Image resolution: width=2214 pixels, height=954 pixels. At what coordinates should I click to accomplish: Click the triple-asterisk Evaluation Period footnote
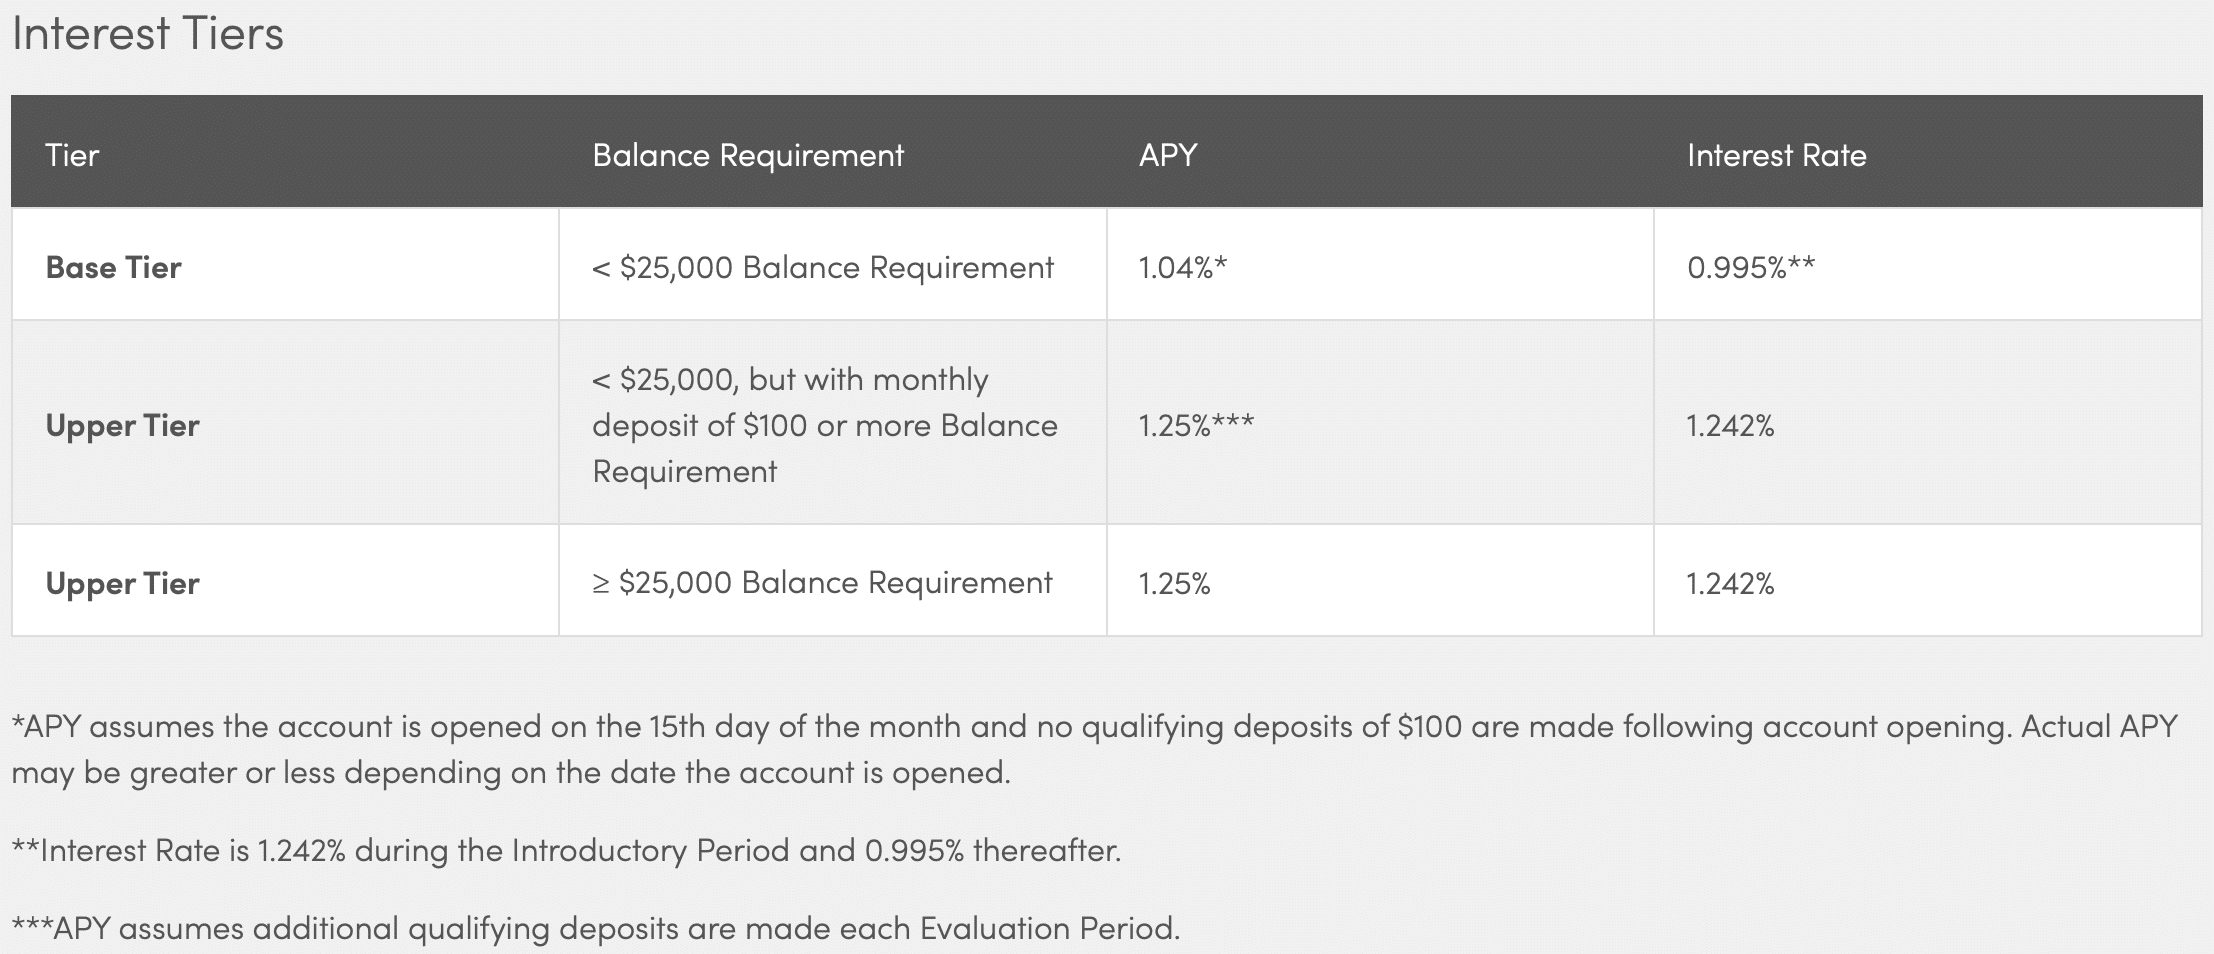coord(596,928)
